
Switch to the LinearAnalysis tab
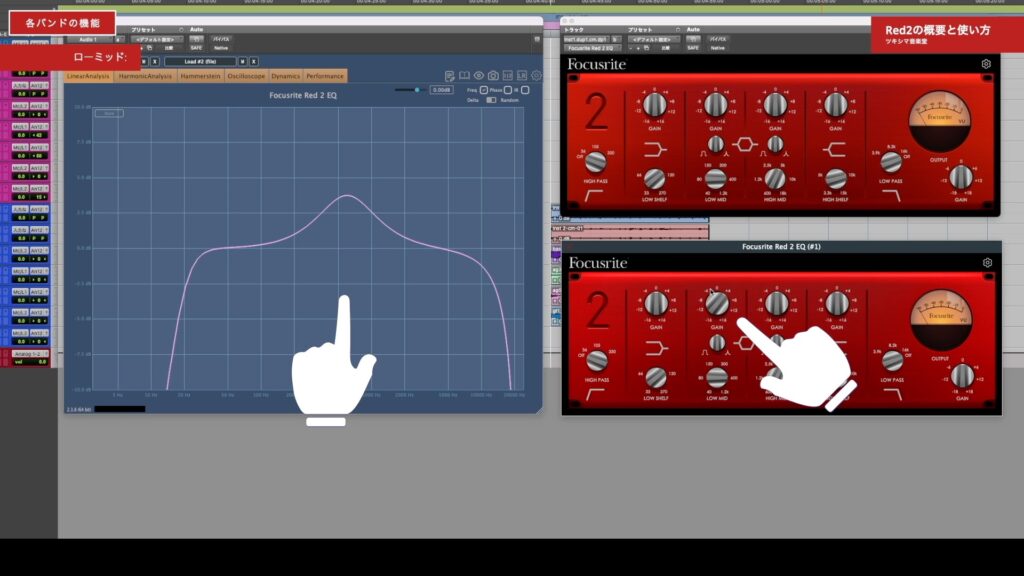click(88, 76)
